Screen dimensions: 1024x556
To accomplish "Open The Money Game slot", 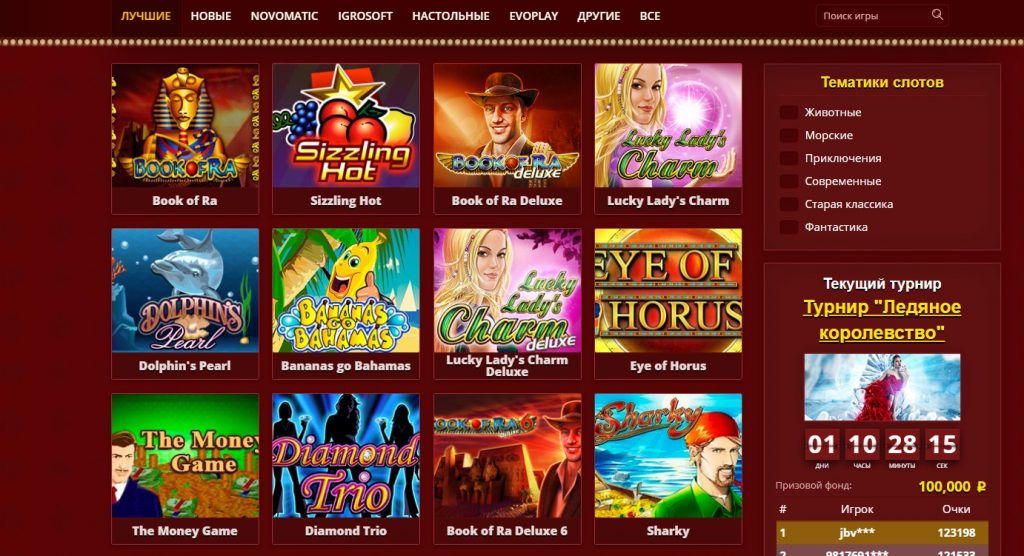I will (x=185, y=456).
